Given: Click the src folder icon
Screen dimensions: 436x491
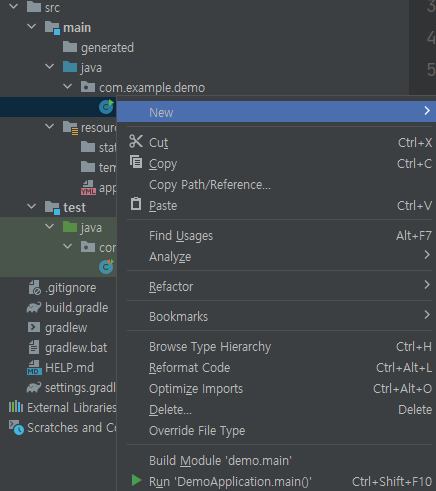Looking at the screenshot, I should coord(34,7).
